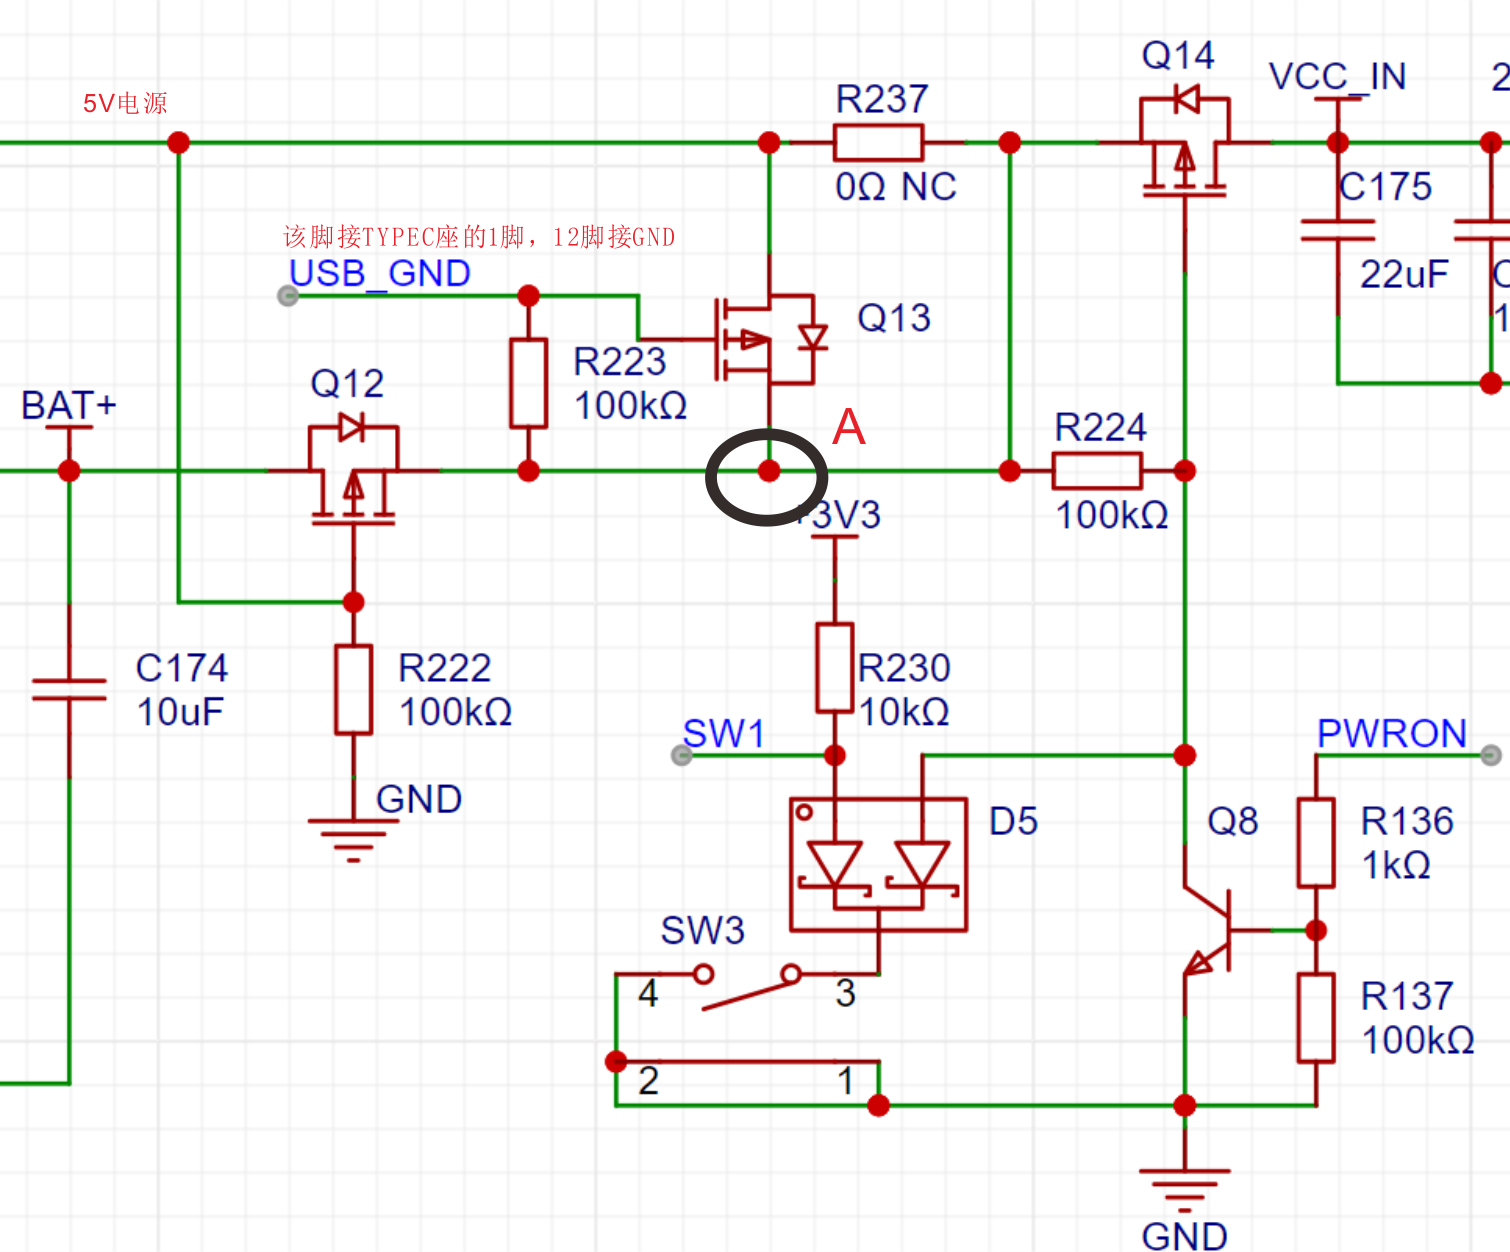Click the 'R230' designator text
Image resolution: width=1510 pixels, height=1252 pixels.
click(x=904, y=667)
